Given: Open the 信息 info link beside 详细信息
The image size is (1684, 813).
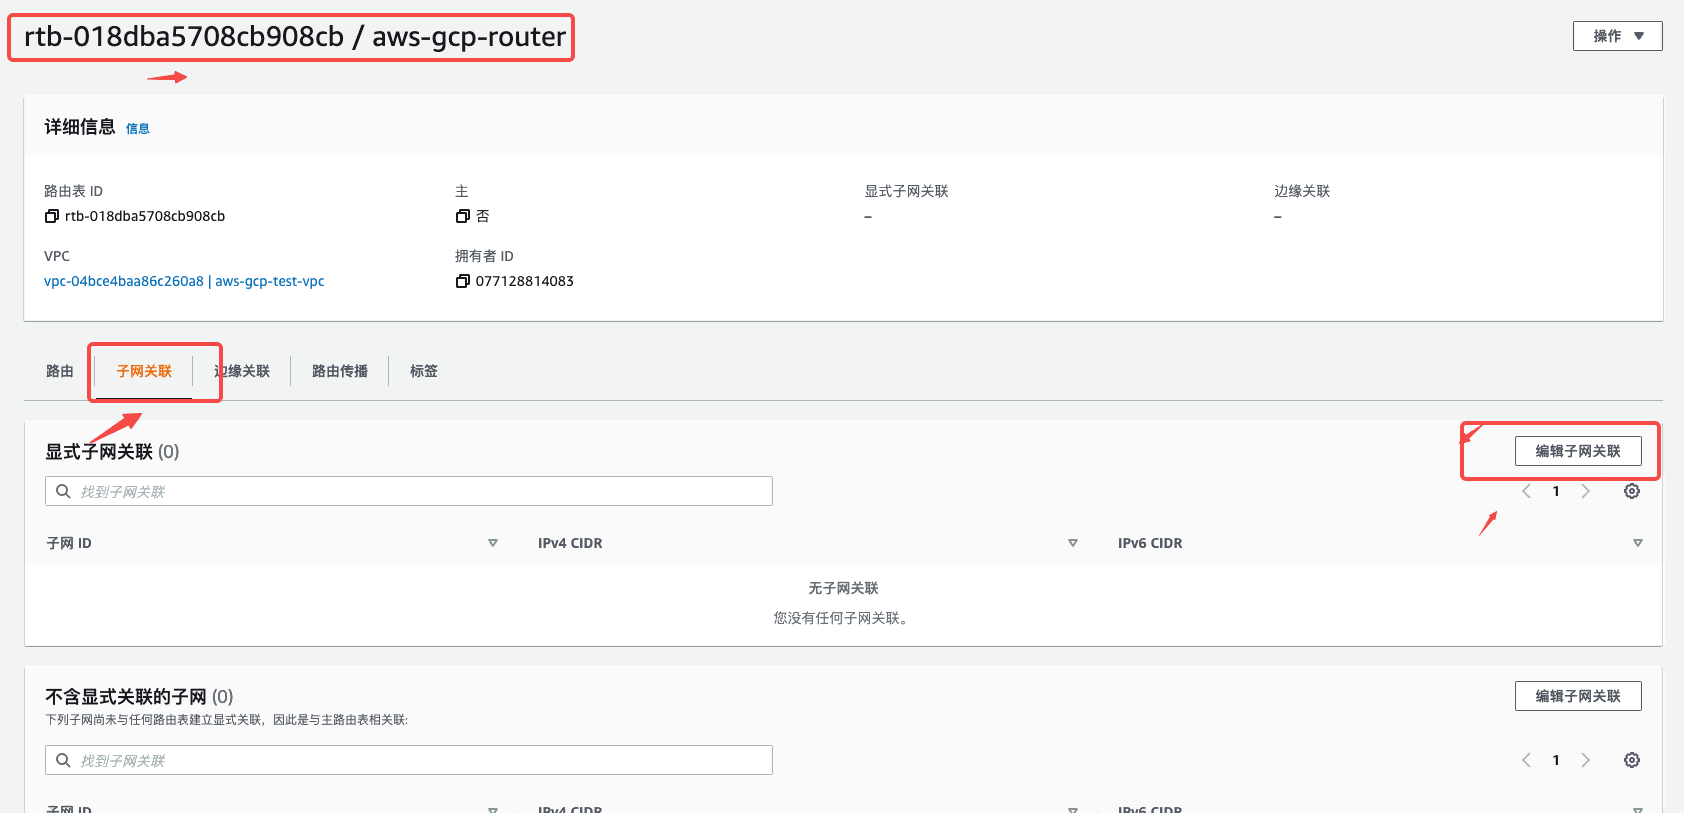Looking at the screenshot, I should click(x=138, y=128).
